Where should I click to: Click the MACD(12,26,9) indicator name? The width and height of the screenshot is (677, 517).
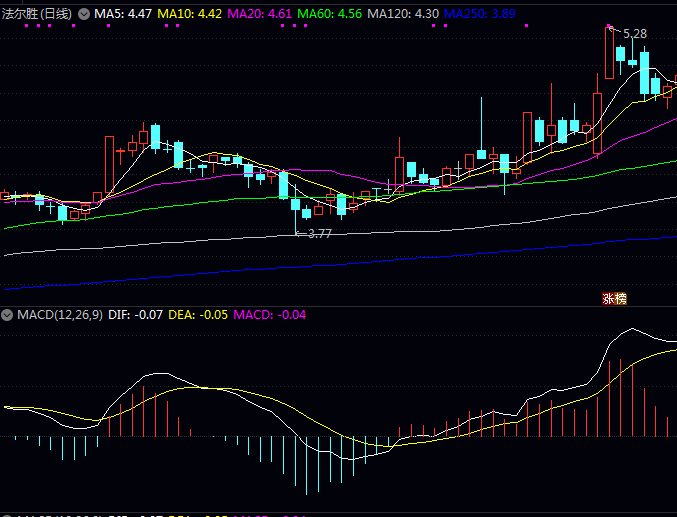[x=58, y=315]
